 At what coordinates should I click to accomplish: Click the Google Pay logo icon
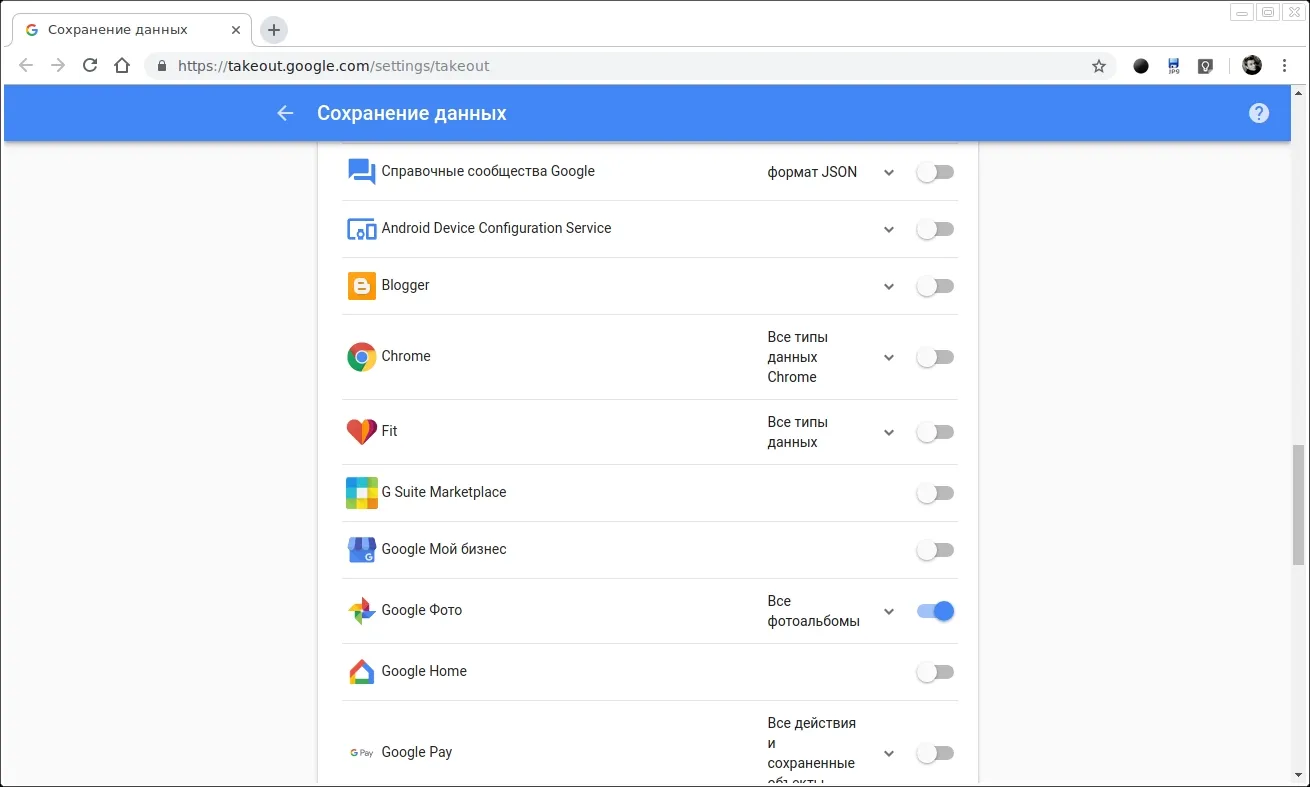click(x=361, y=753)
